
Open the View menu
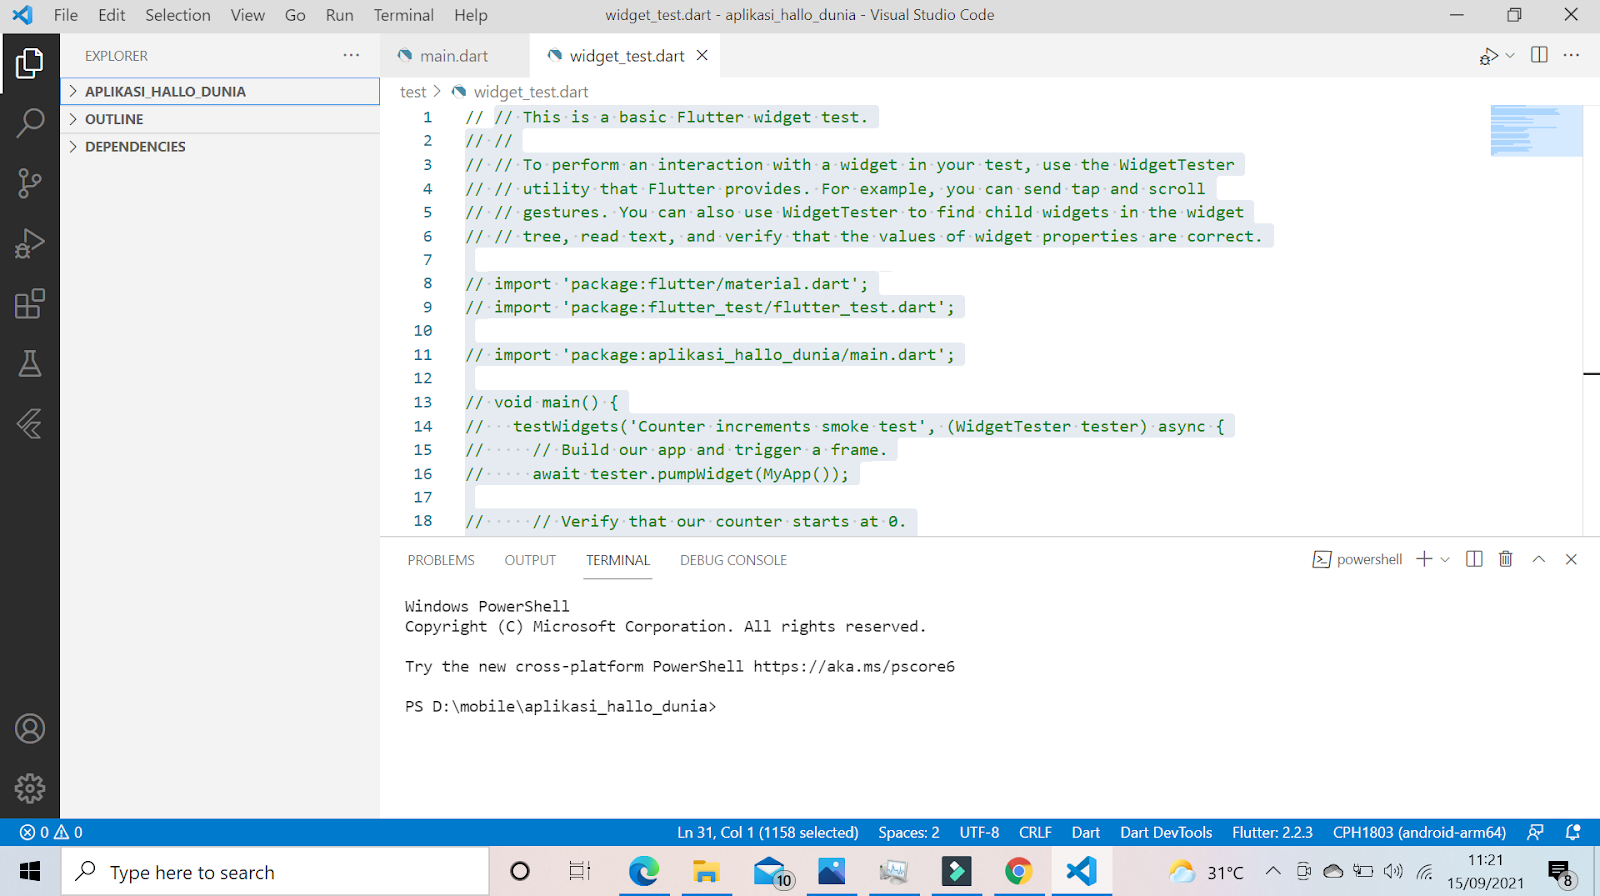(x=248, y=15)
